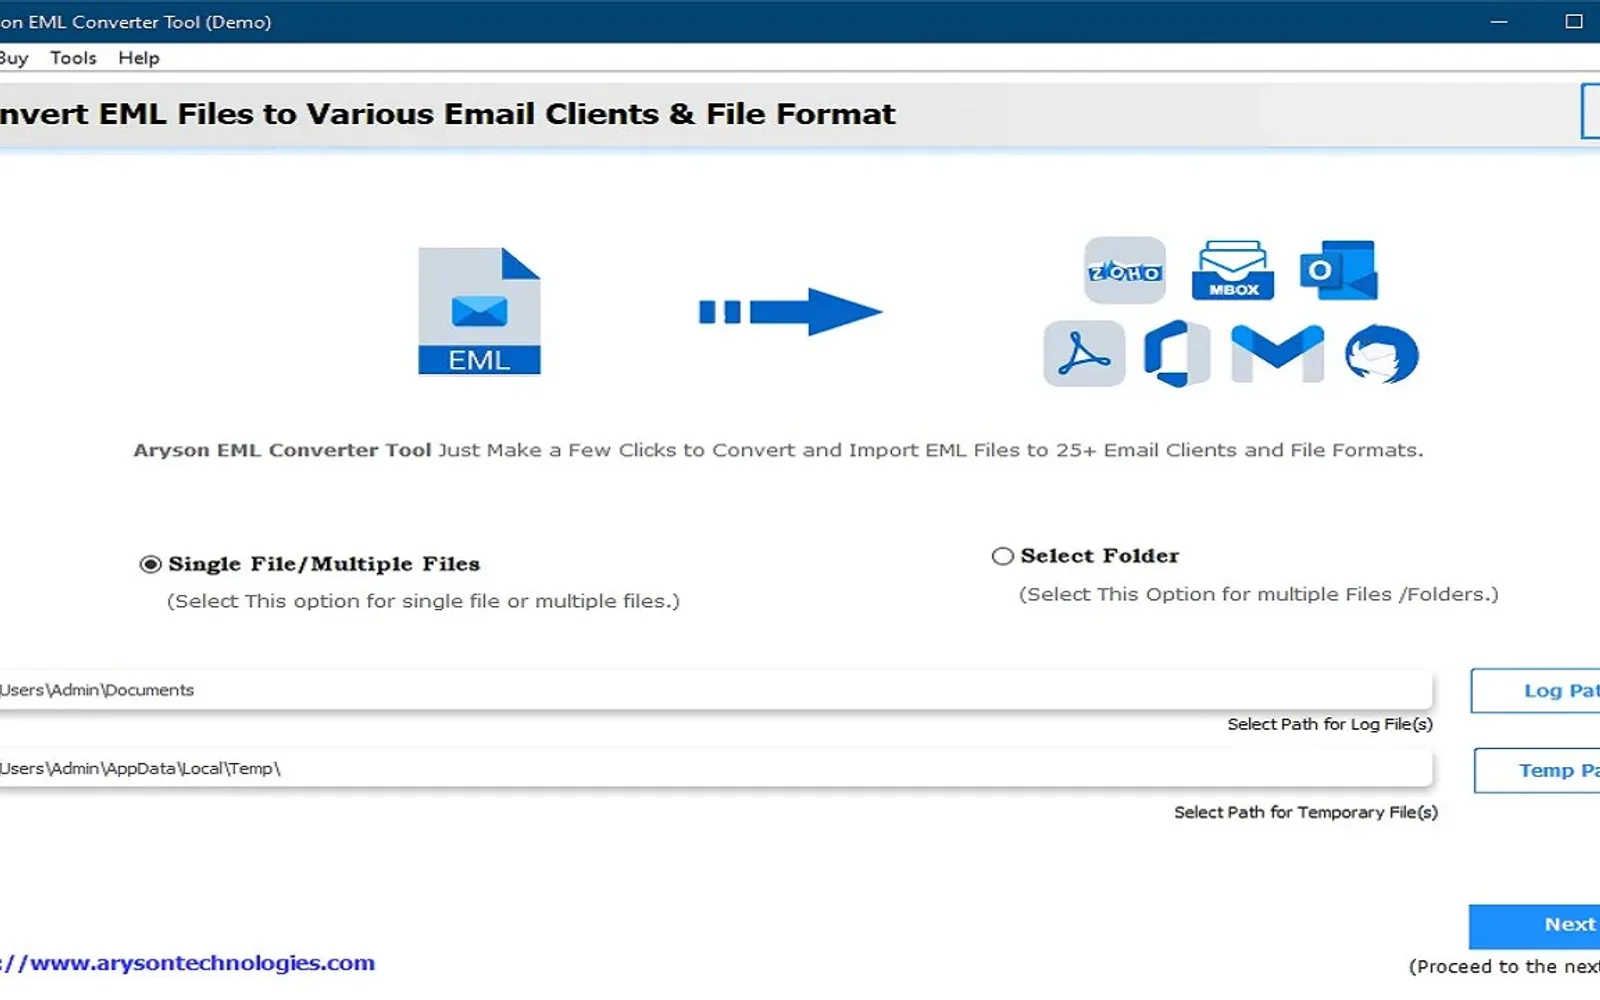Open the Help menu
Viewport: 1600px width, 1000px height.
138,58
